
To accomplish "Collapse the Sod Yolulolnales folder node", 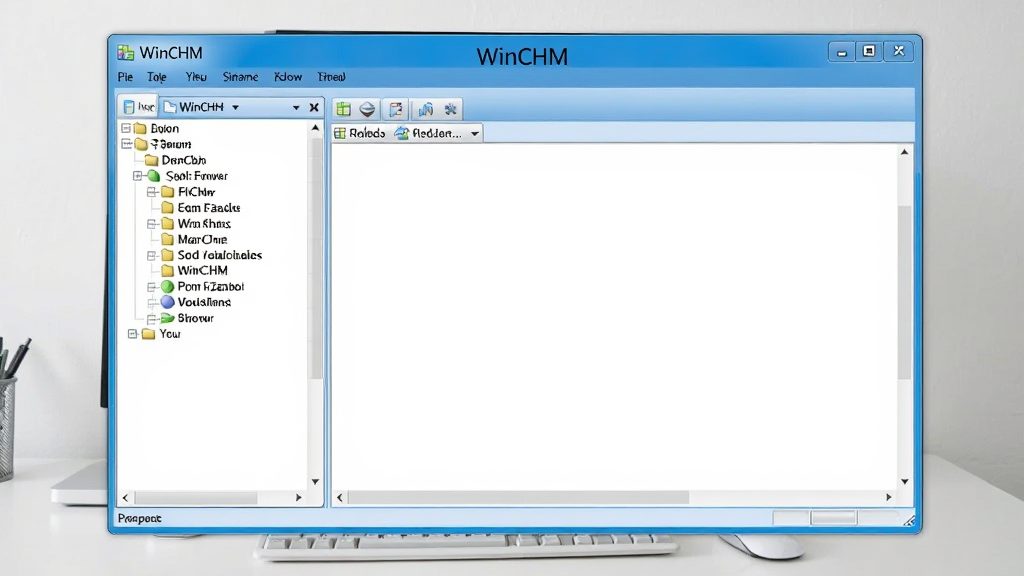I will point(152,255).
